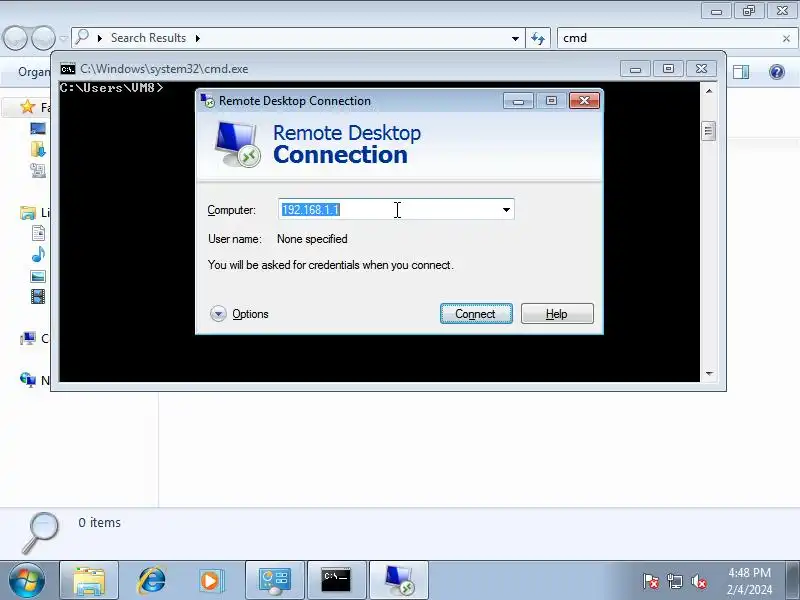This screenshot has height=600, width=800.
Task: Open the Videos library icon
Action: pos(38,296)
